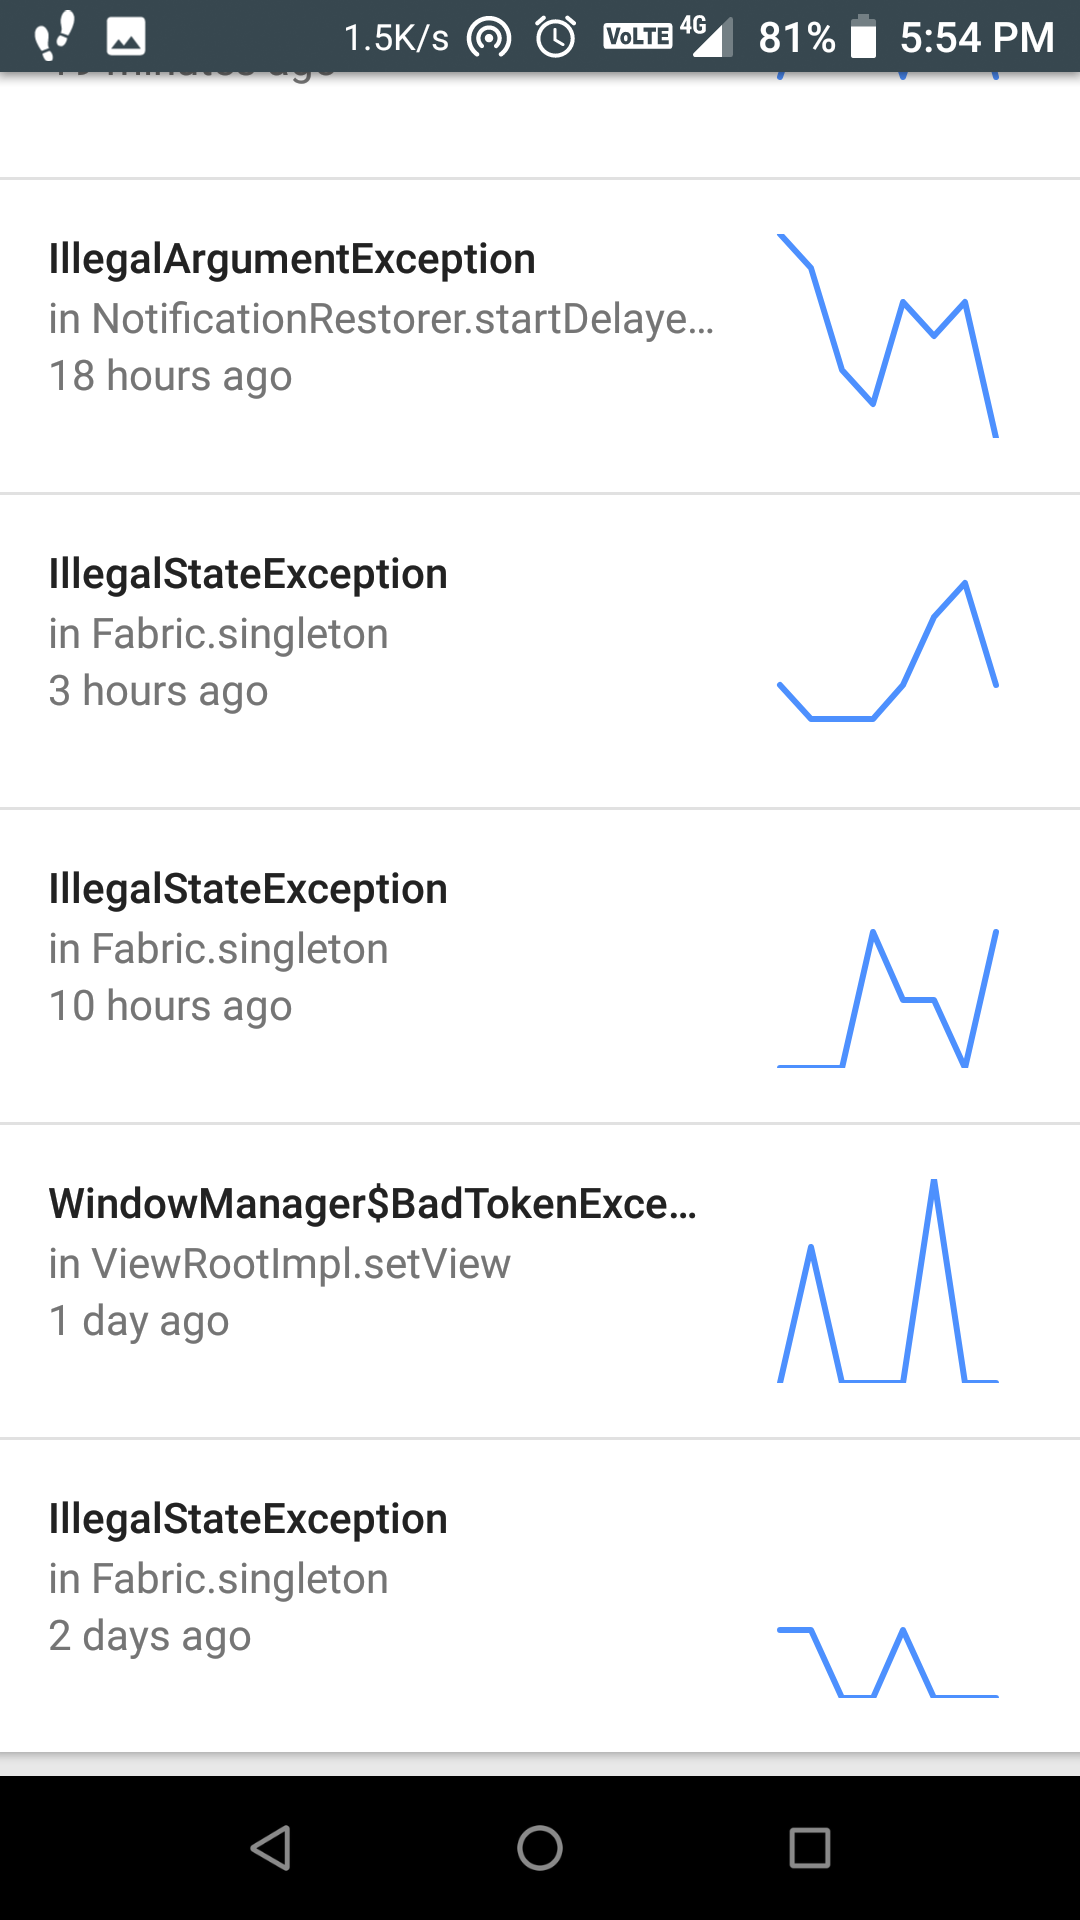Tap the sparkline for 10 hours ago crash
The height and width of the screenshot is (1920, 1080).
pyautogui.click(x=888, y=998)
